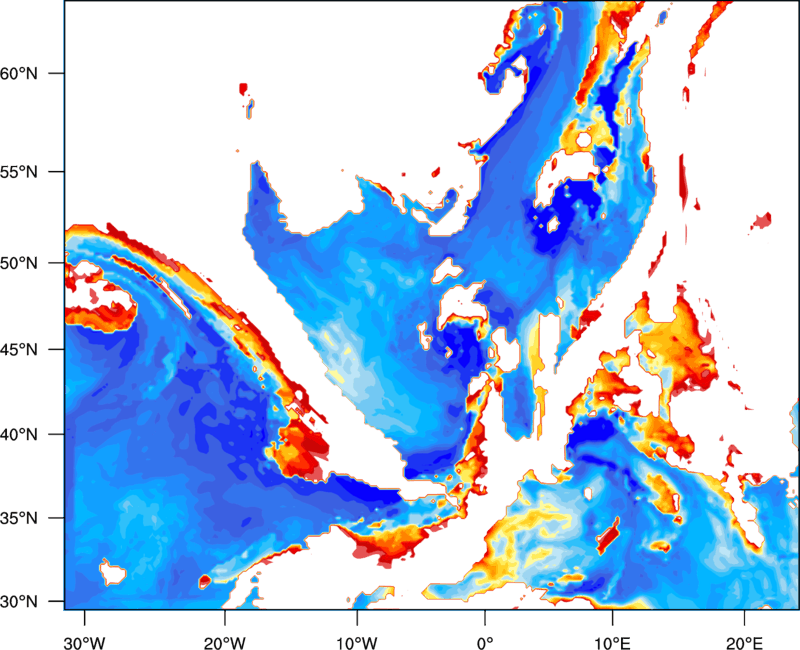Click the 40°N latitude label

19,435
